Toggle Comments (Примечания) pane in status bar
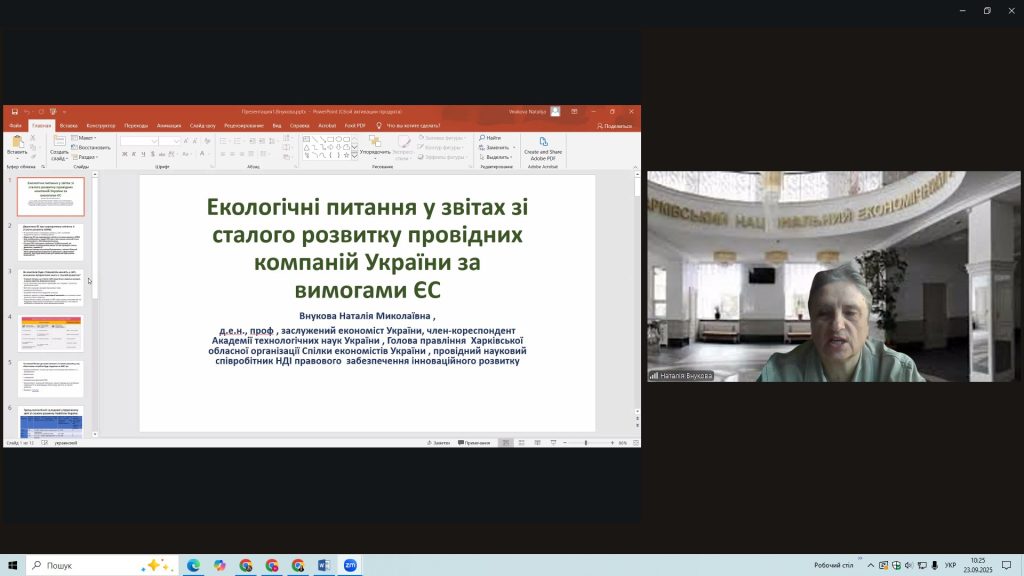 point(473,442)
